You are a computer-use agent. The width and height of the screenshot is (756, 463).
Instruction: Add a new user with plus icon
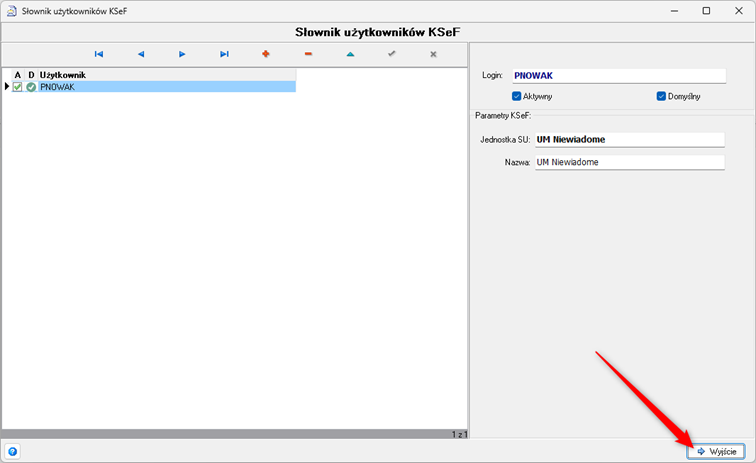[266, 54]
